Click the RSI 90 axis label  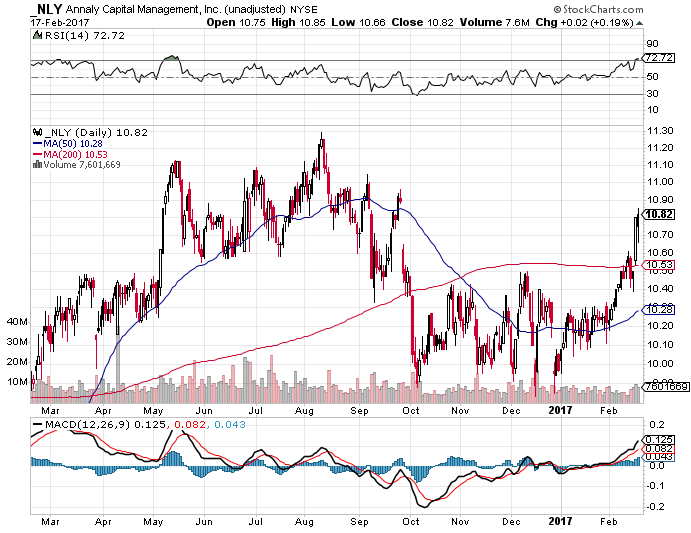pos(652,44)
